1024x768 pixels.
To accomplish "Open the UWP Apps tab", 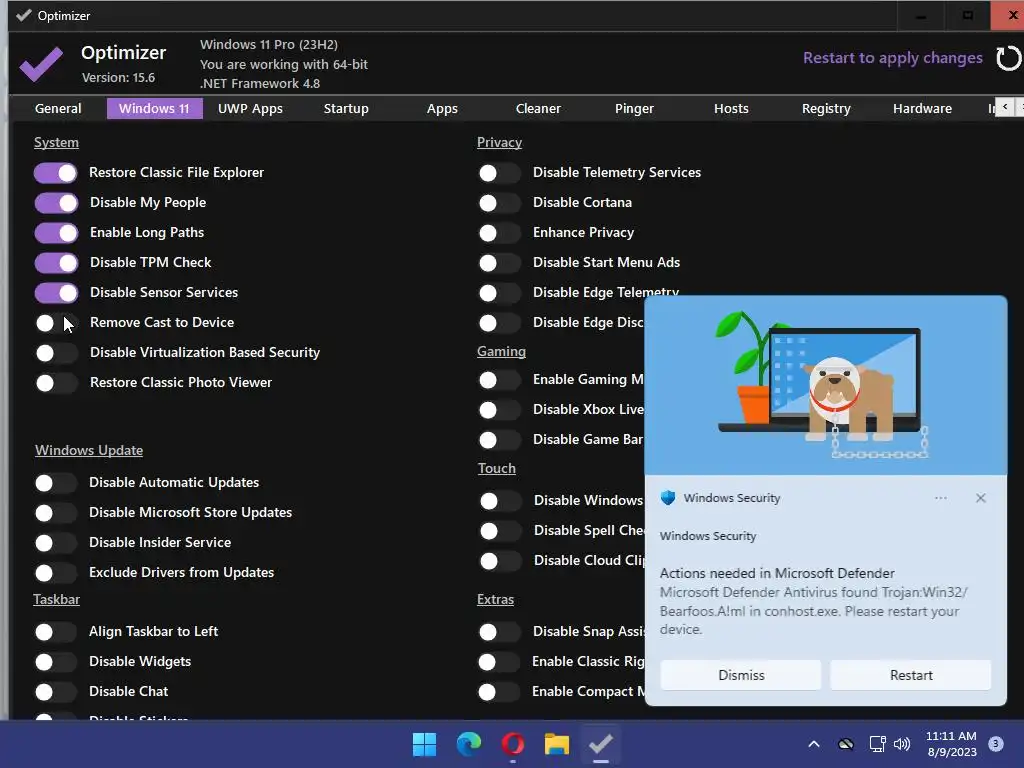I will coord(250,108).
